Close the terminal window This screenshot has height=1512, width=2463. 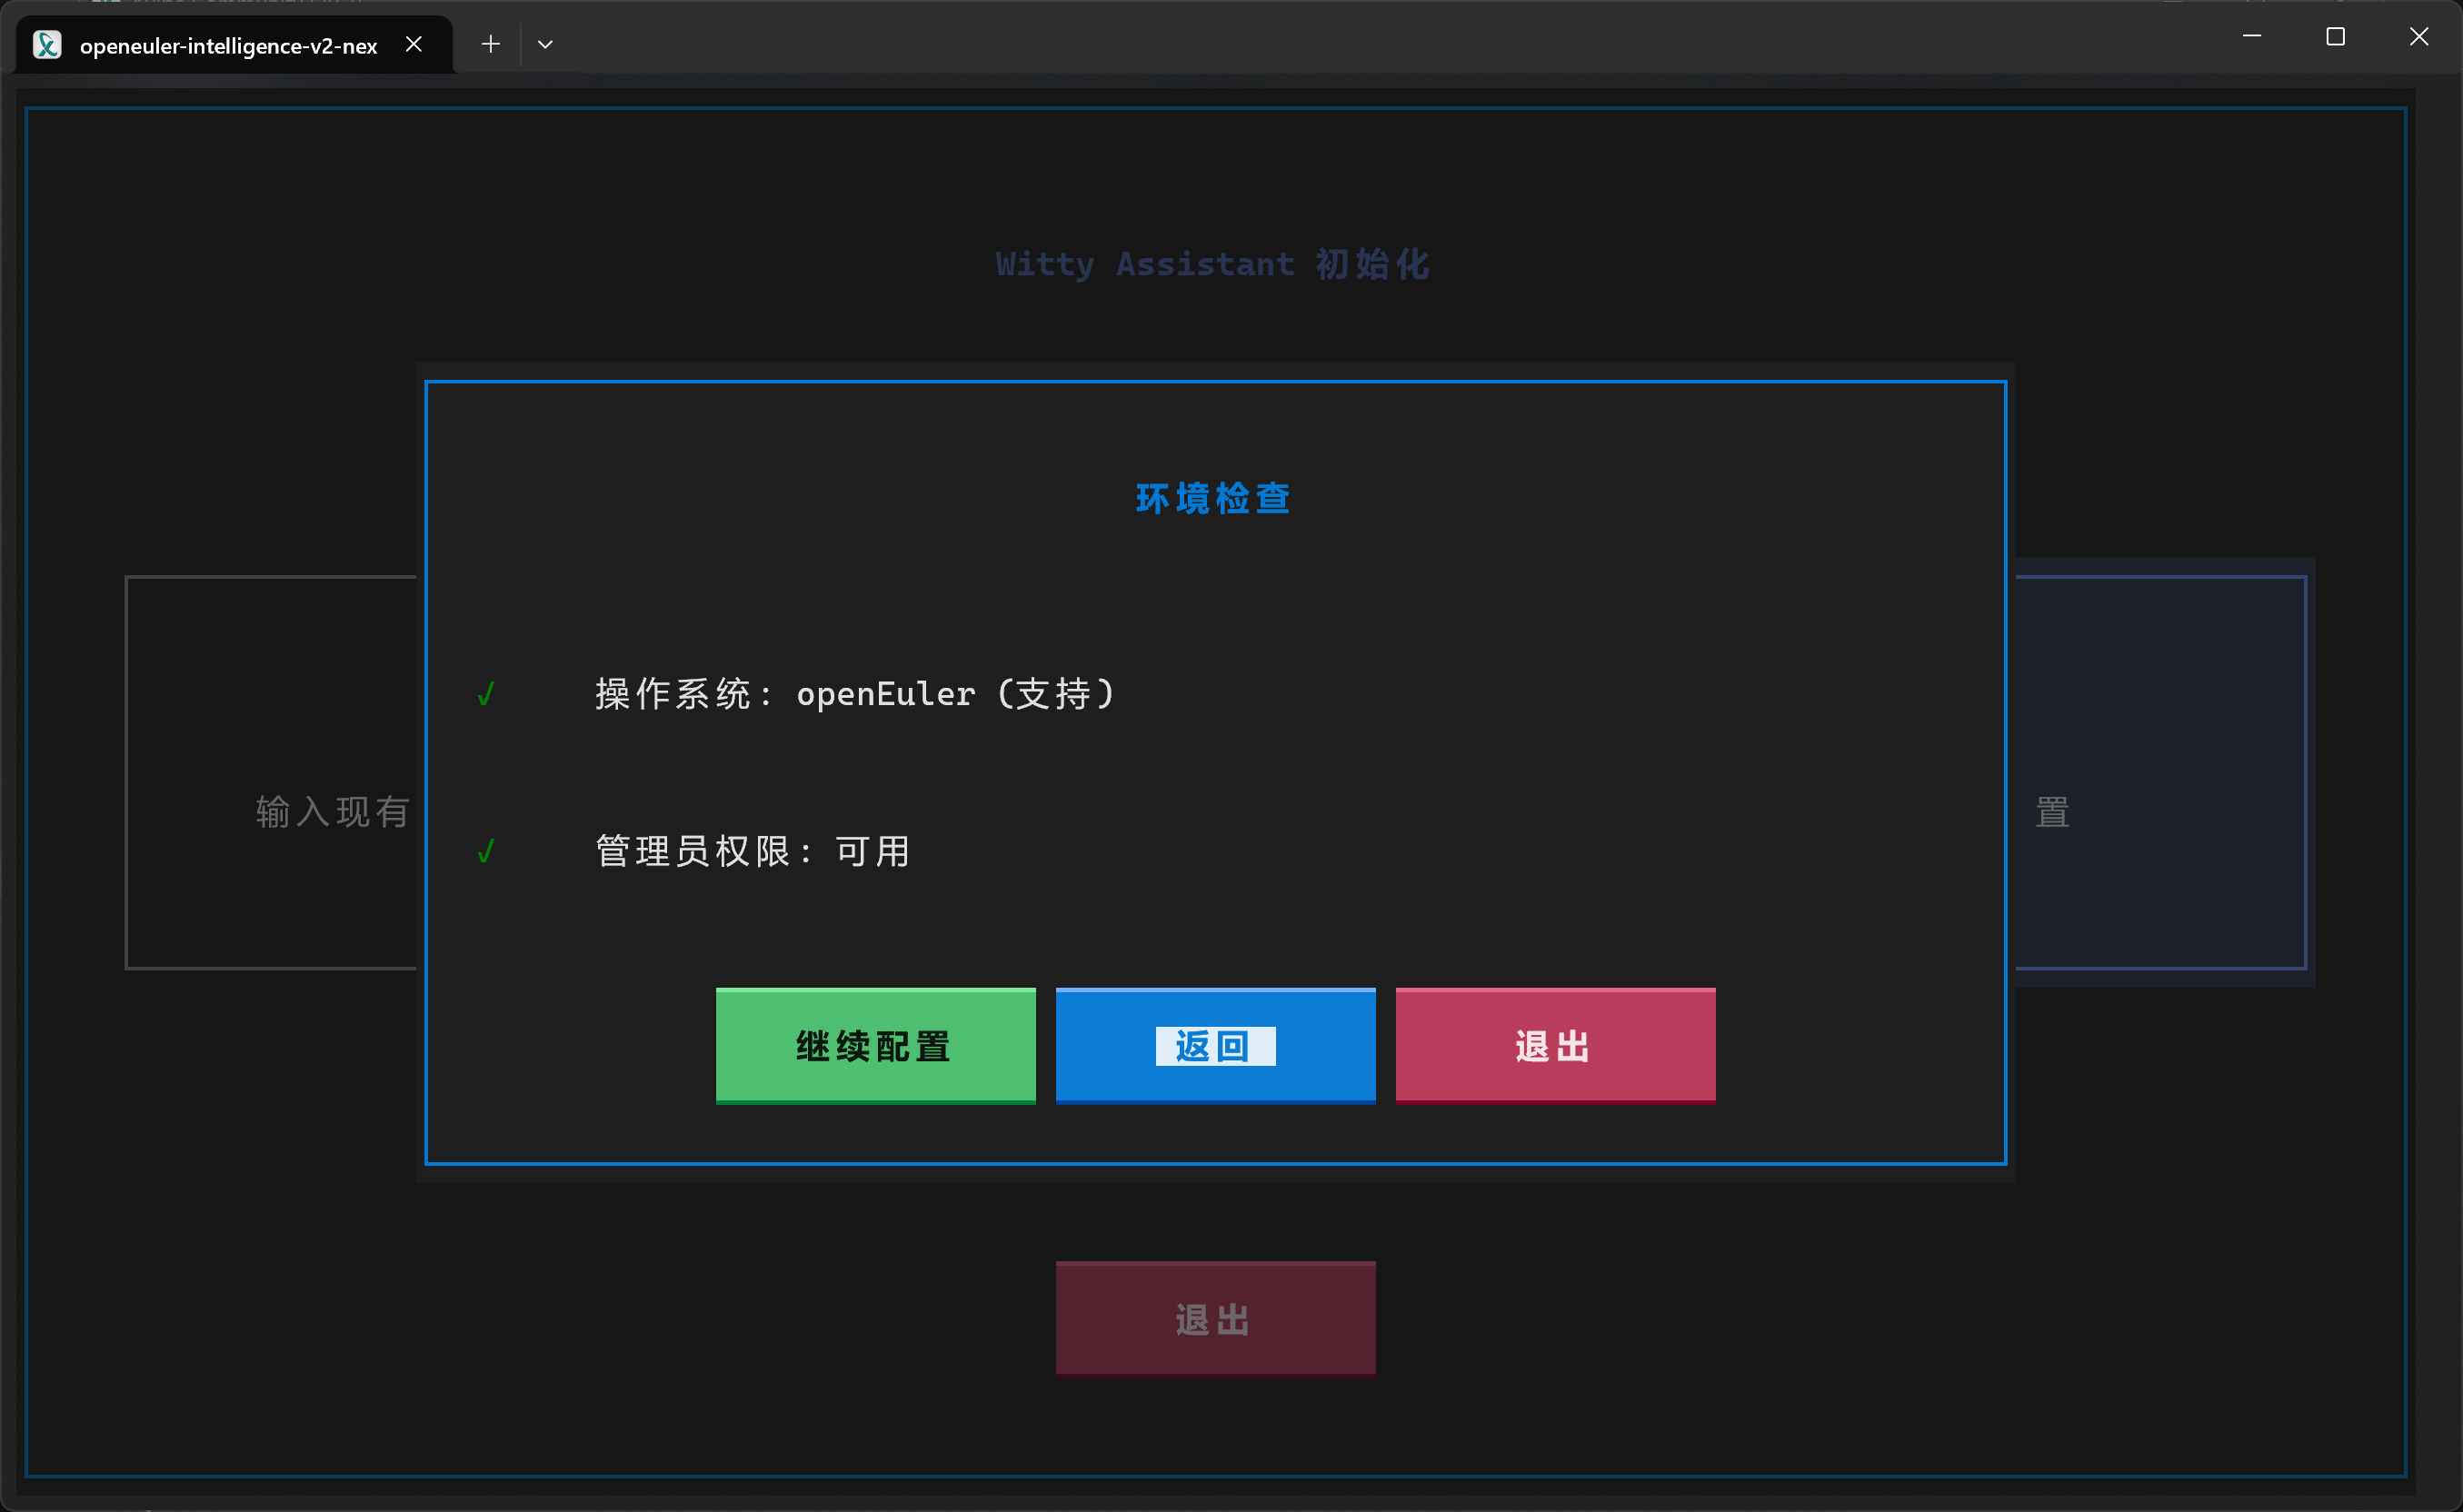(2418, 37)
